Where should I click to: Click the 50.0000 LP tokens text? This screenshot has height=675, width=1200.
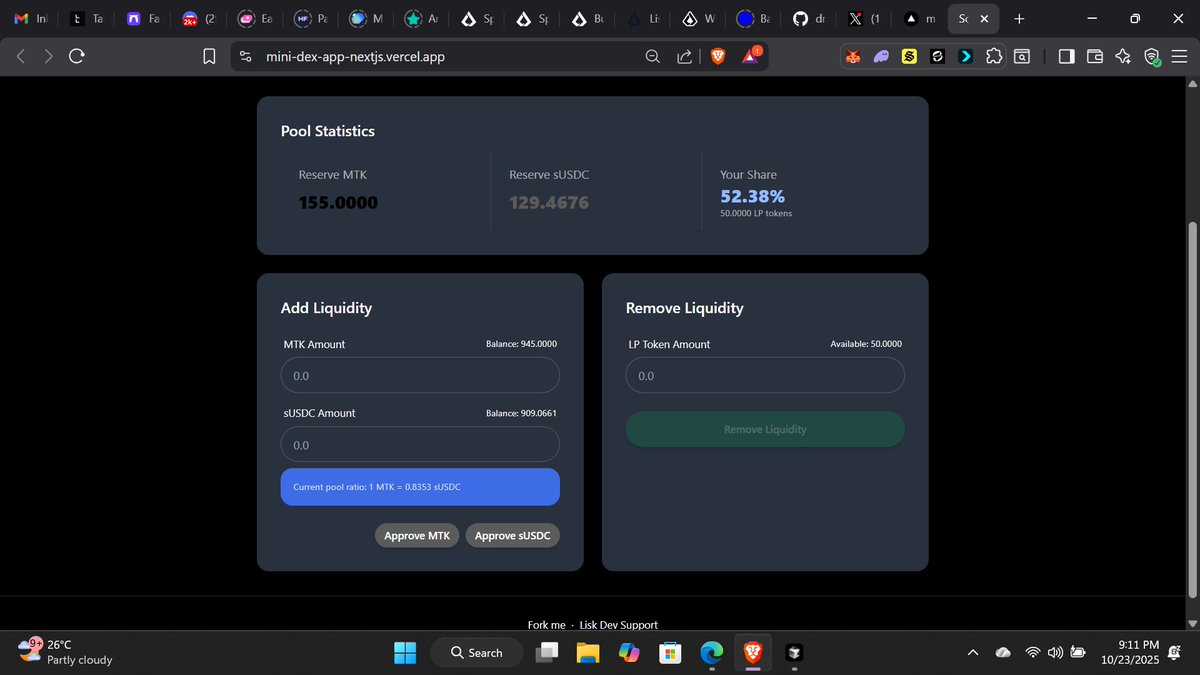click(756, 213)
